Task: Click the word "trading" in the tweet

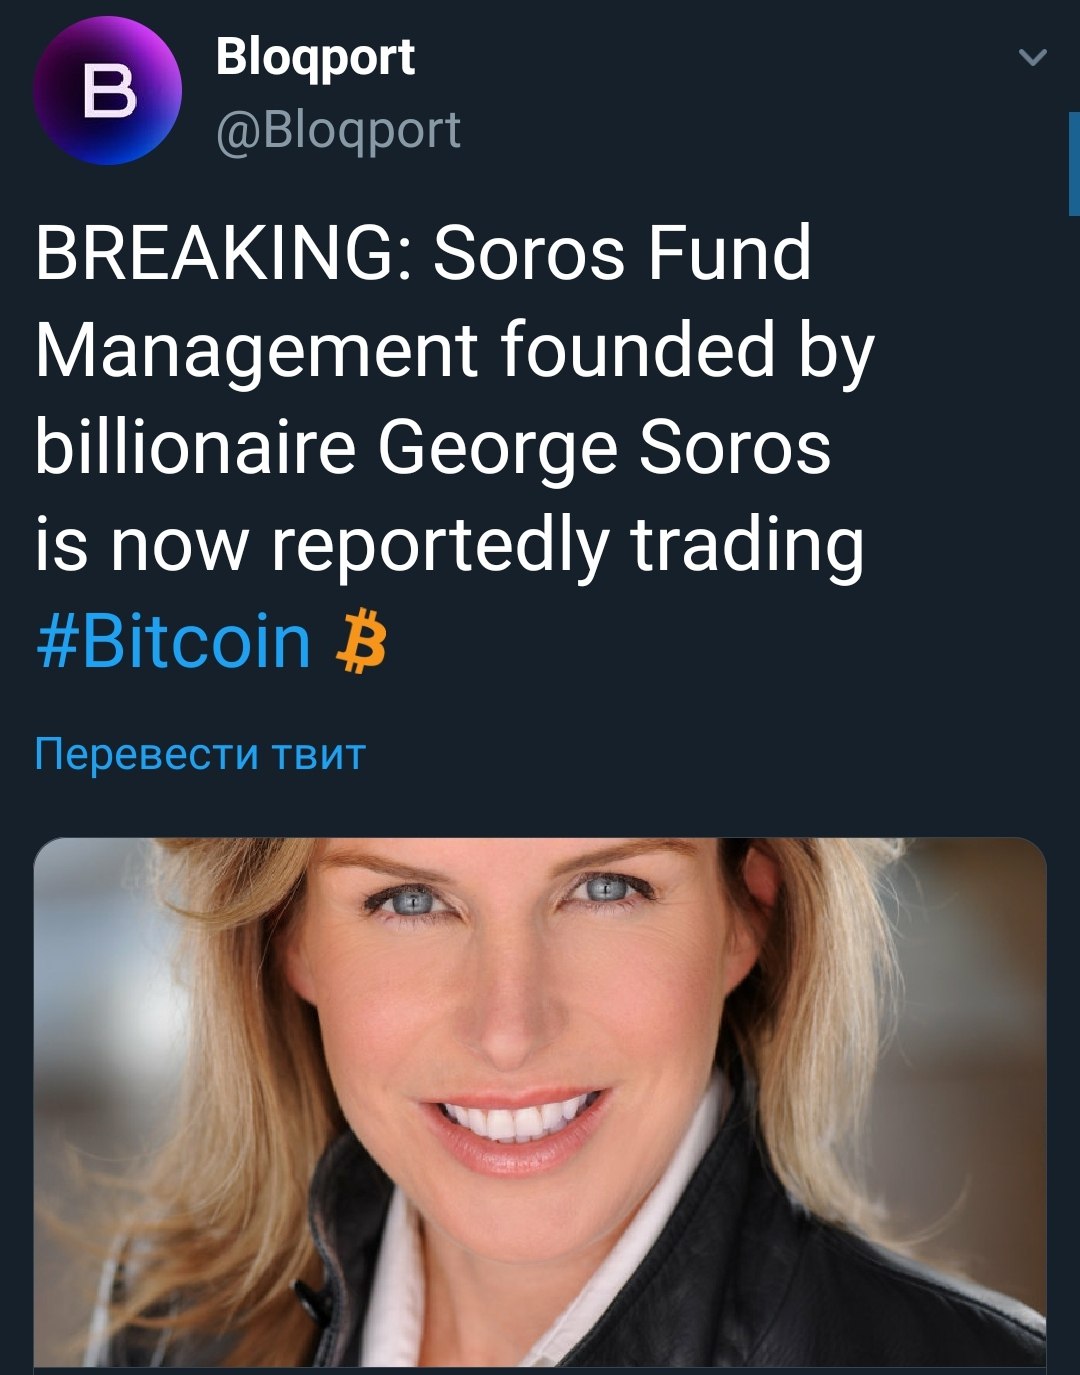Action: click(x=746, y=545)
